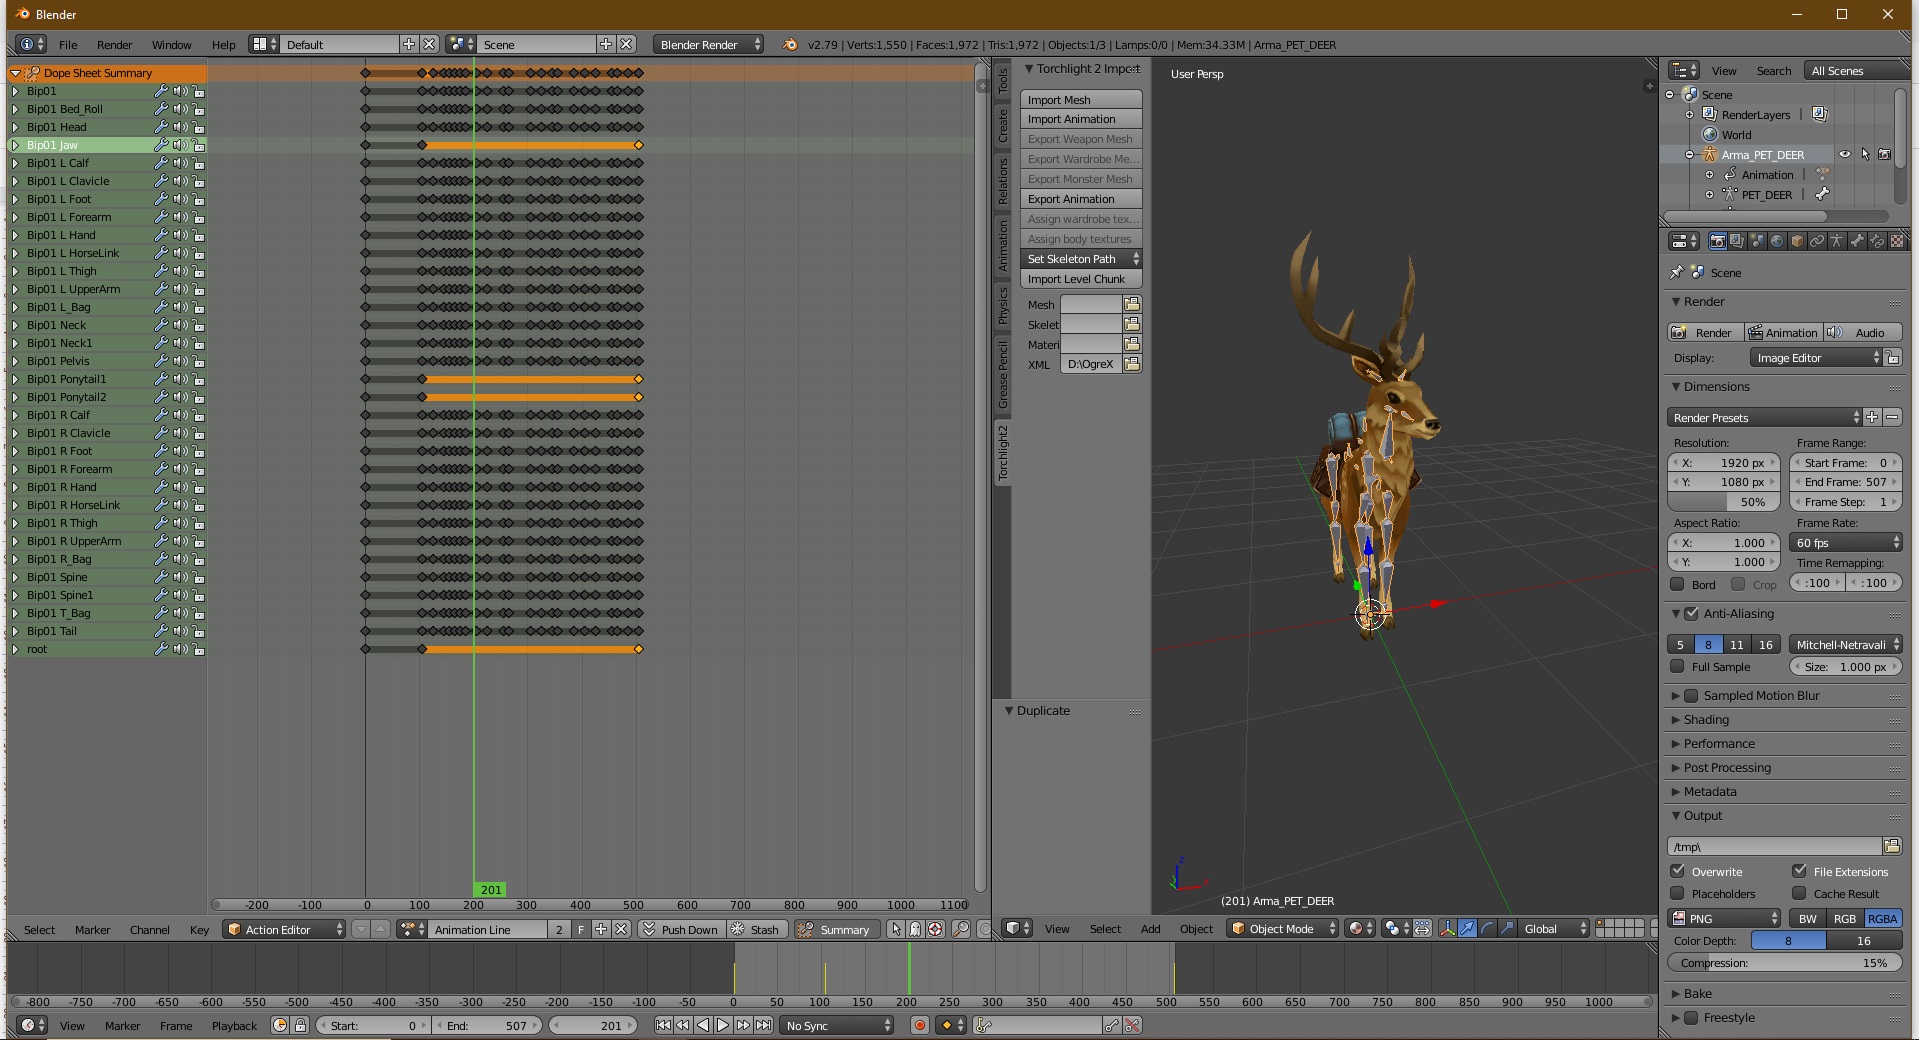The width and height of the screenshot is (1920, 1040).
Task: Click the Compression percentage slider
Action: [x=1784, y=963]
